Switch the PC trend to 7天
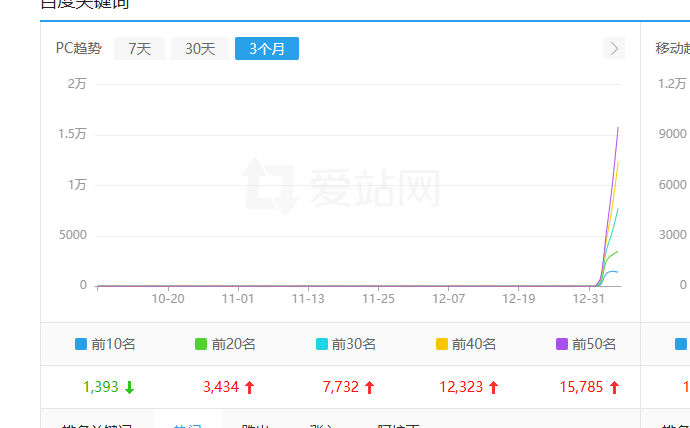Screen dimensions: 690x428 pos(139,48)
